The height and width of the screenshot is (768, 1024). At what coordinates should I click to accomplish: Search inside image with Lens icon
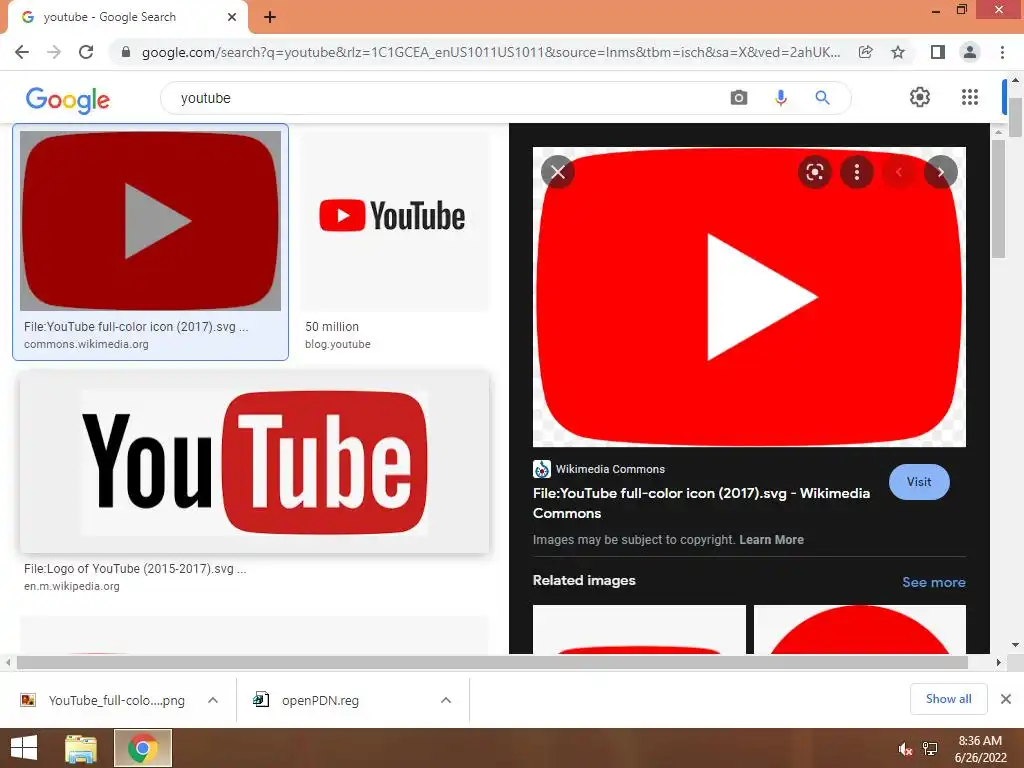coord(814,172)
